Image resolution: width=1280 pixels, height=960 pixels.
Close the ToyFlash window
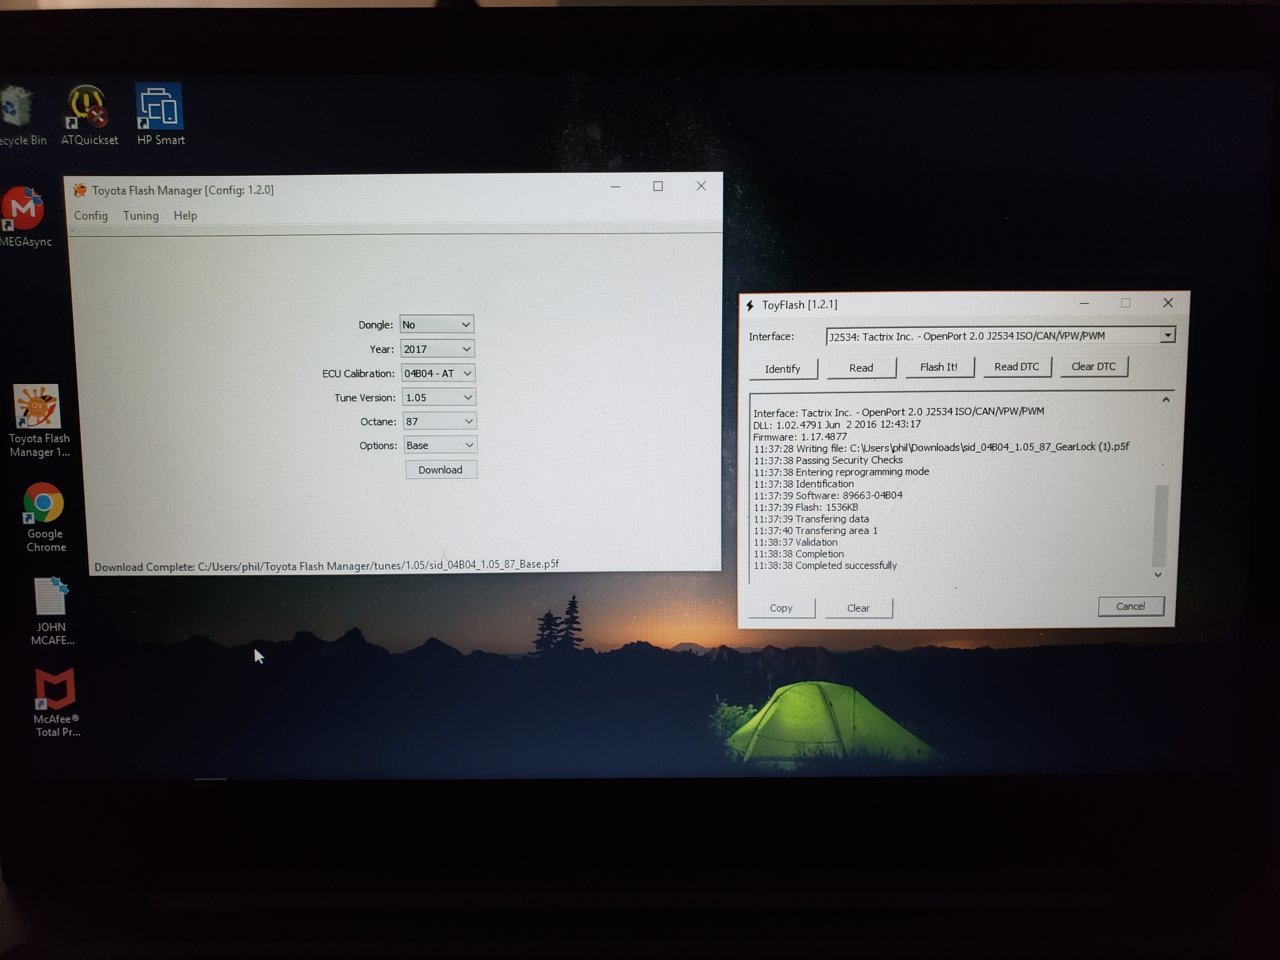(x=1168, y=302)
